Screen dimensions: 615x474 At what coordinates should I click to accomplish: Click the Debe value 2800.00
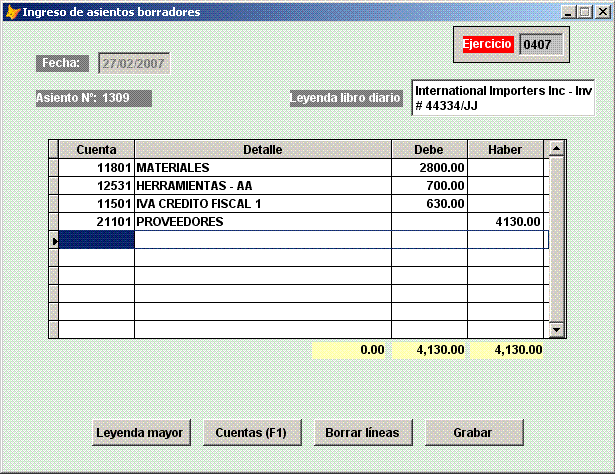[429, 168]
